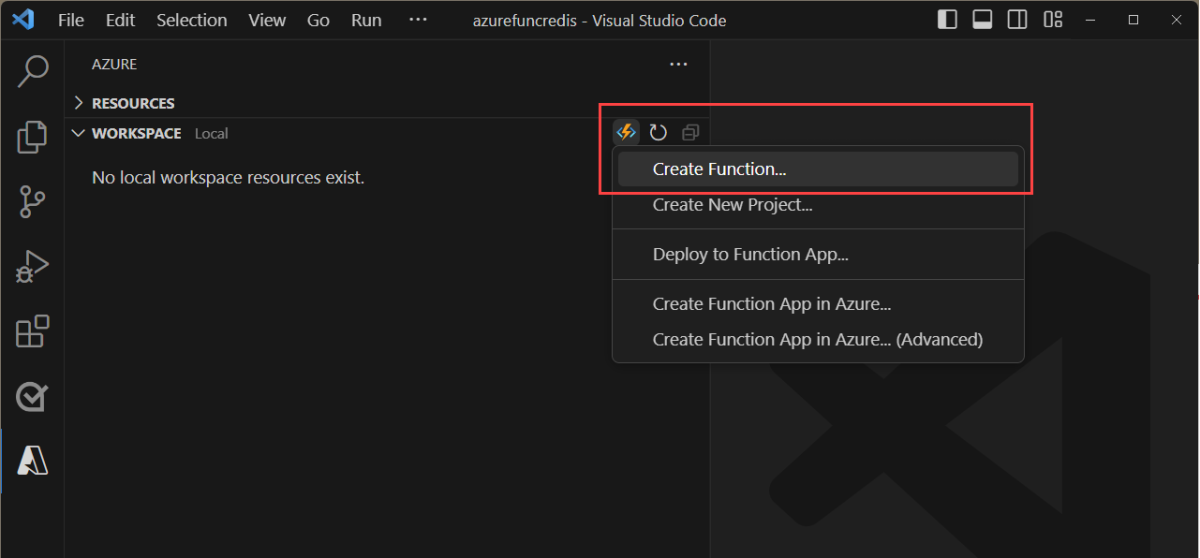The height and width of the screenshot is (558, 1200).
Task: Toggle the primary side bar layout button
Action: 947,20
